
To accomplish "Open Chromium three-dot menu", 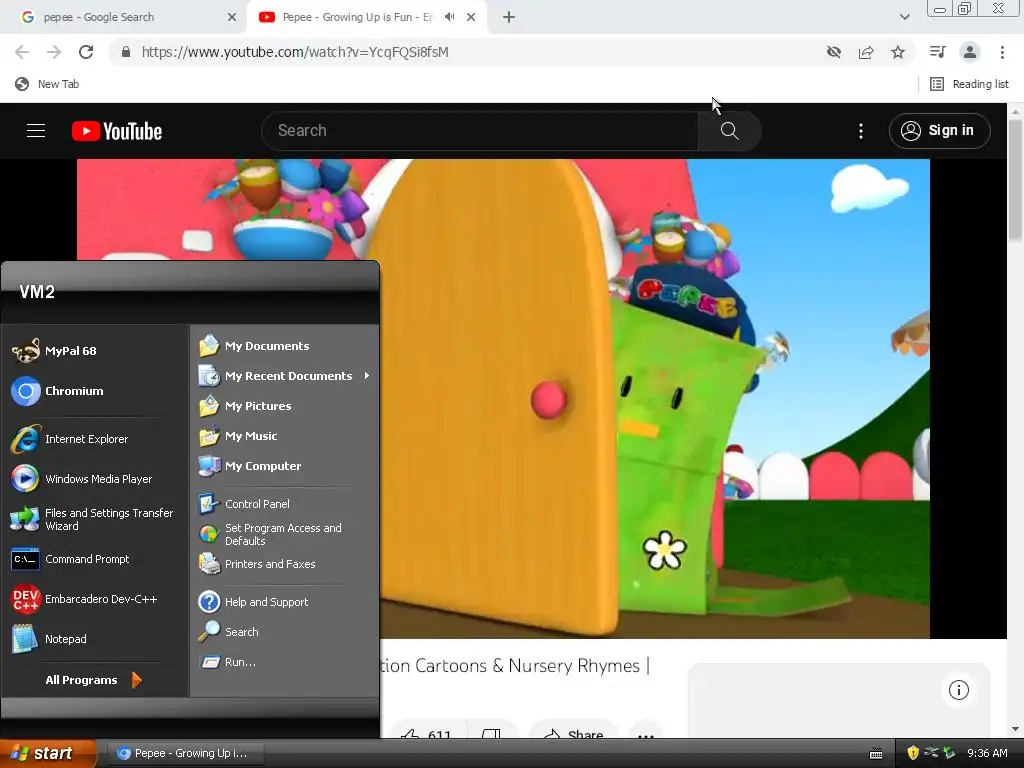I will click(x=1002, y=52).
